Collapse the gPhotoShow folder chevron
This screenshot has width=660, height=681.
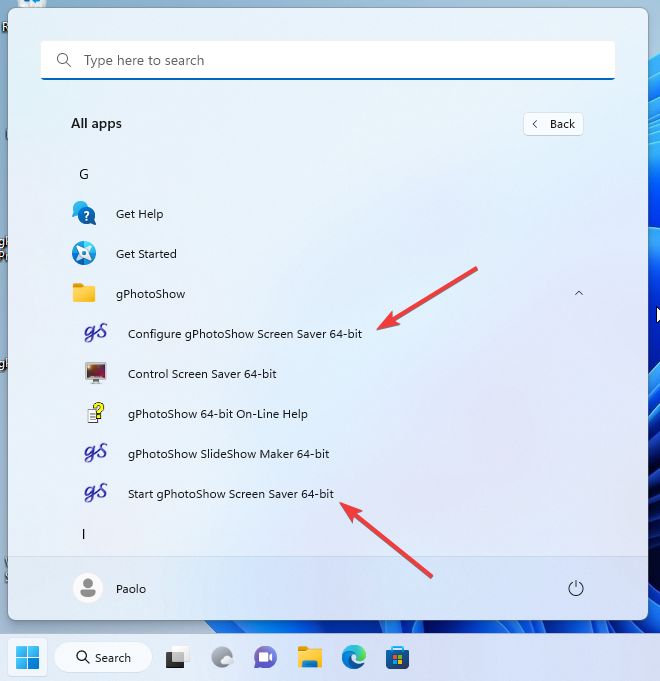click(579, 293)
